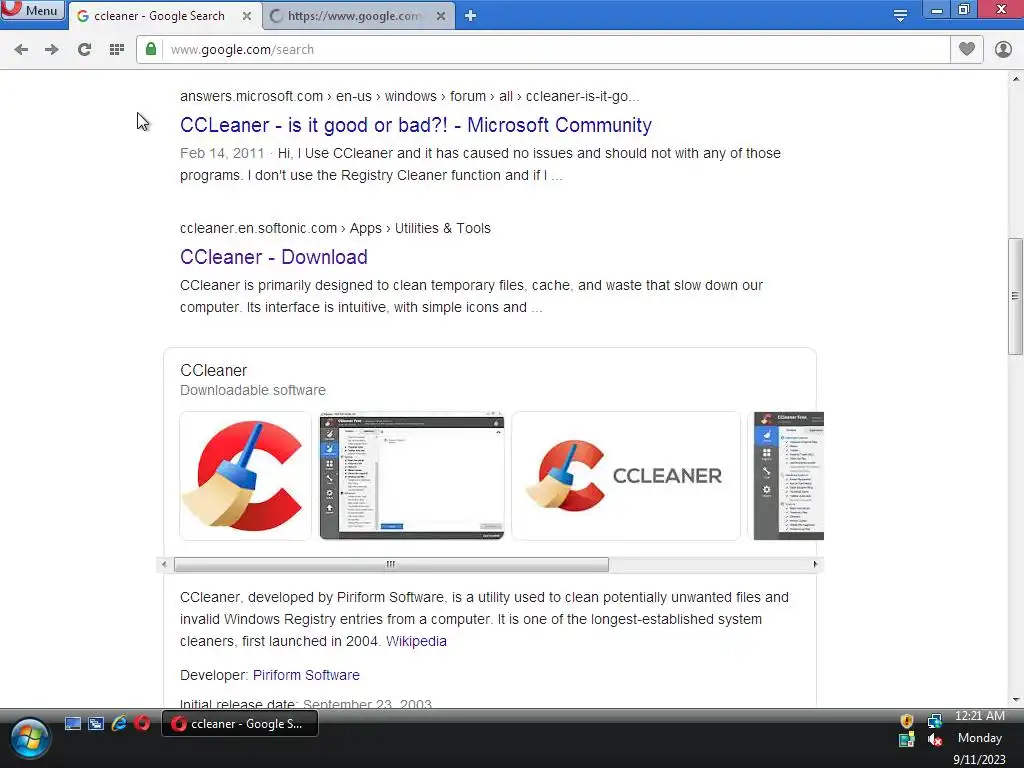Switch to the https://www.google.com tab
Viewport: 1024px width, 768px height.
[x=353, y=16]
